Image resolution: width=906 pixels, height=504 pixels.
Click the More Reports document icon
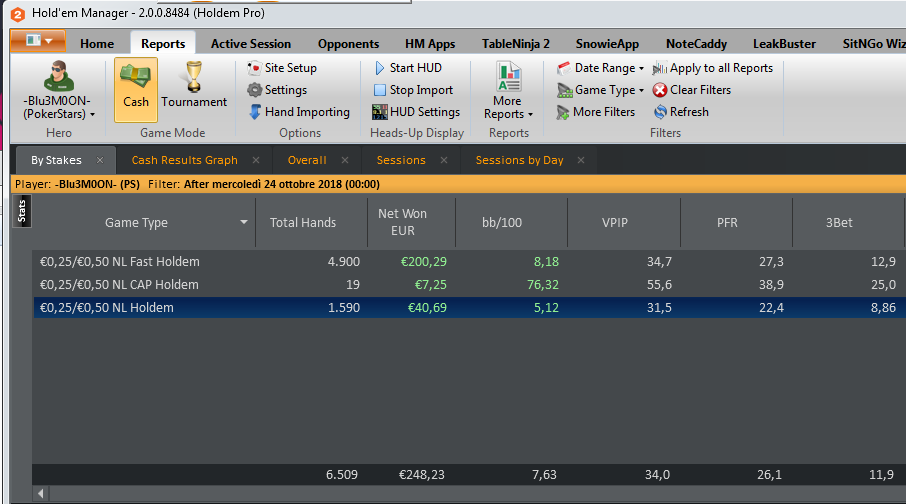point(508,77)
